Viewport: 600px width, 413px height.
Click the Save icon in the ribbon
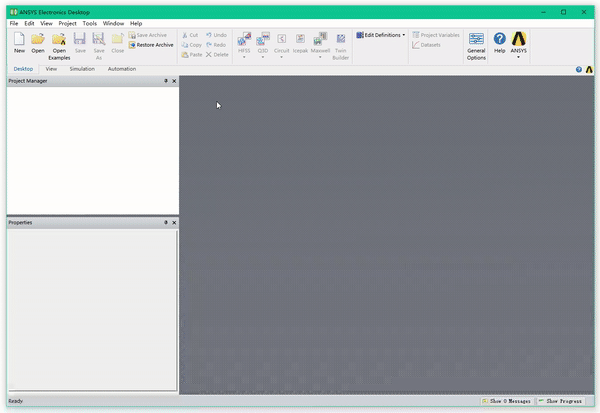pyautogui.click(x=80, y=39)
